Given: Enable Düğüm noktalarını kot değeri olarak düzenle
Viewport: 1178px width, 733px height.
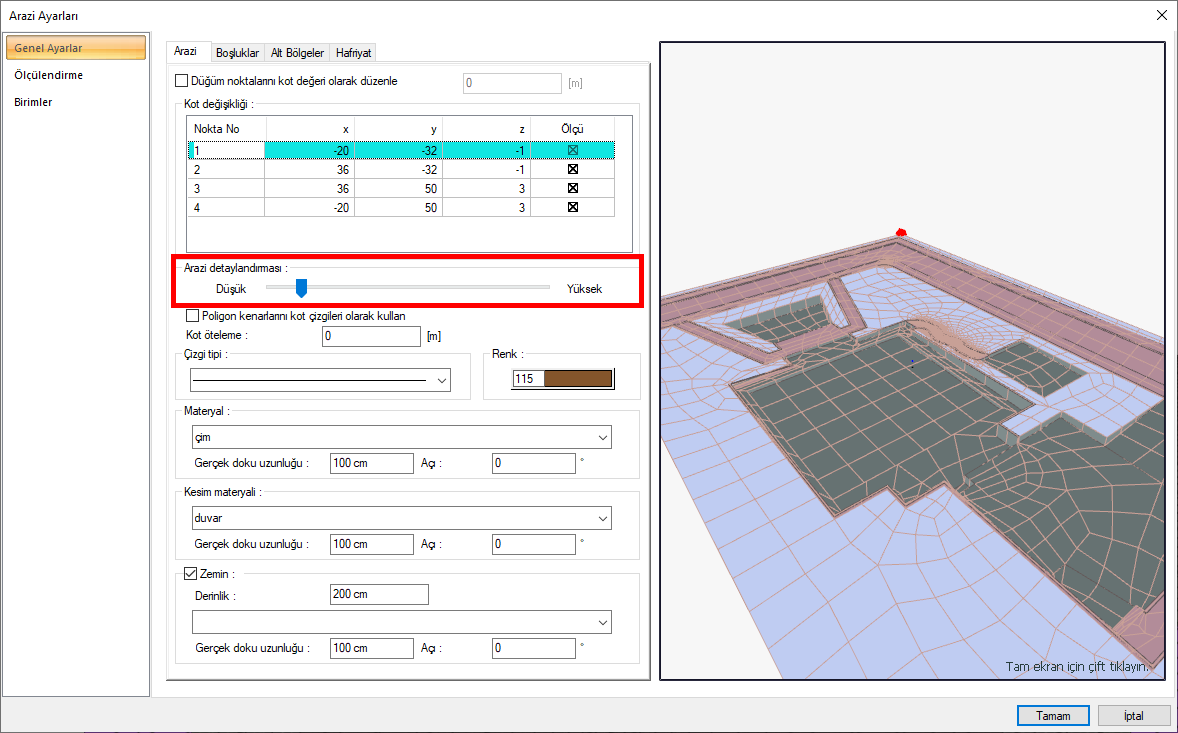Looking at the screenshot, I should (x=181, y=82).
